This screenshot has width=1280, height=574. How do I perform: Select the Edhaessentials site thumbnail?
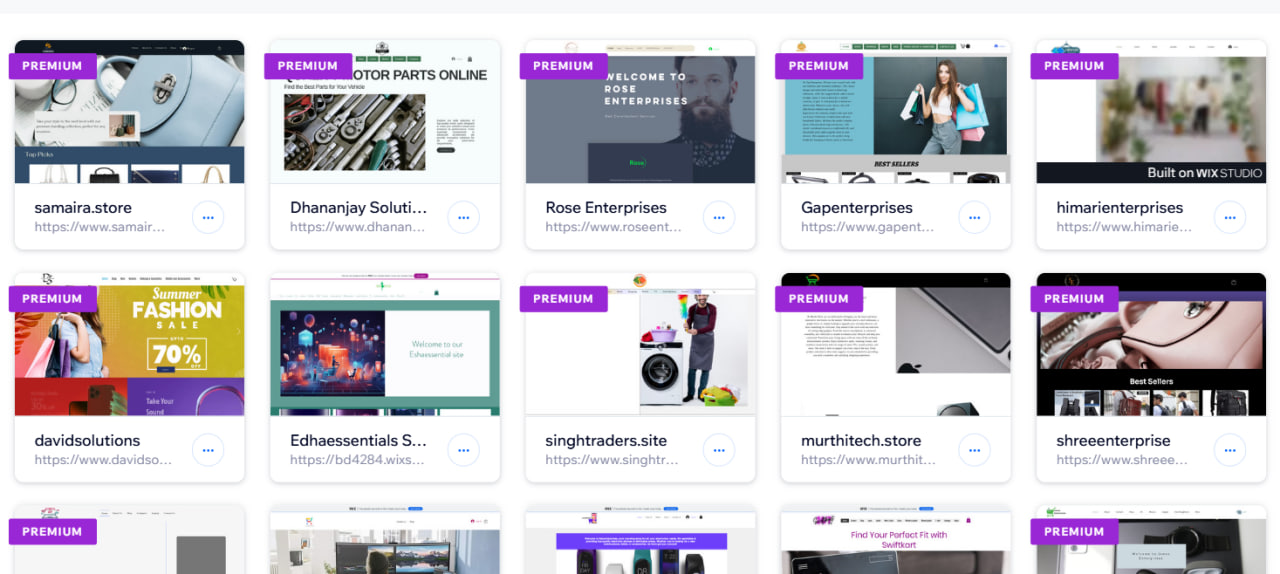tap(385, 345)
